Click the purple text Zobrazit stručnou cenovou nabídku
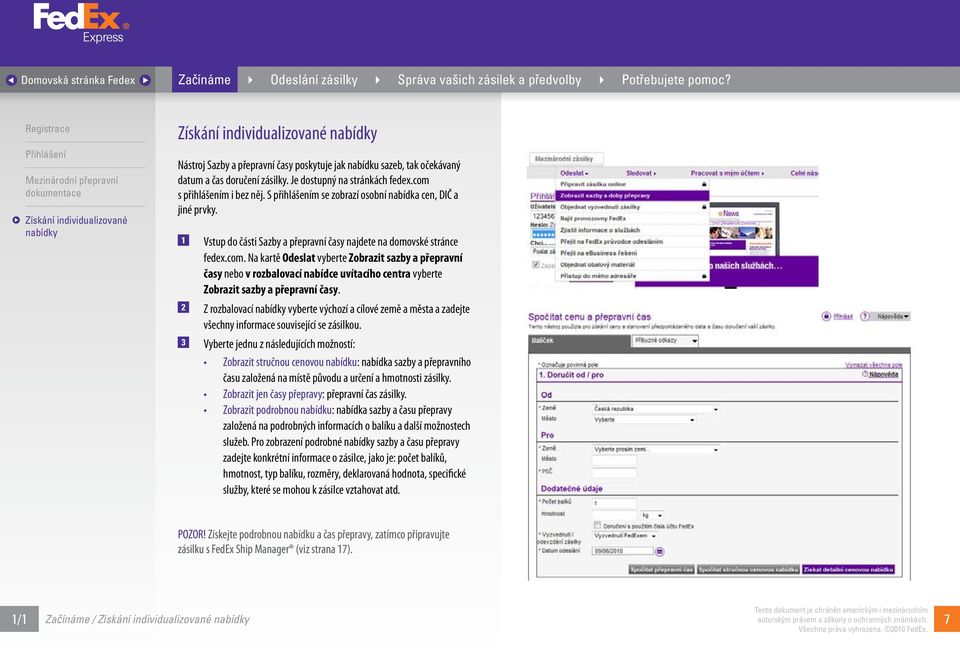This screenshot has height=648, width=960. [290, 362]
